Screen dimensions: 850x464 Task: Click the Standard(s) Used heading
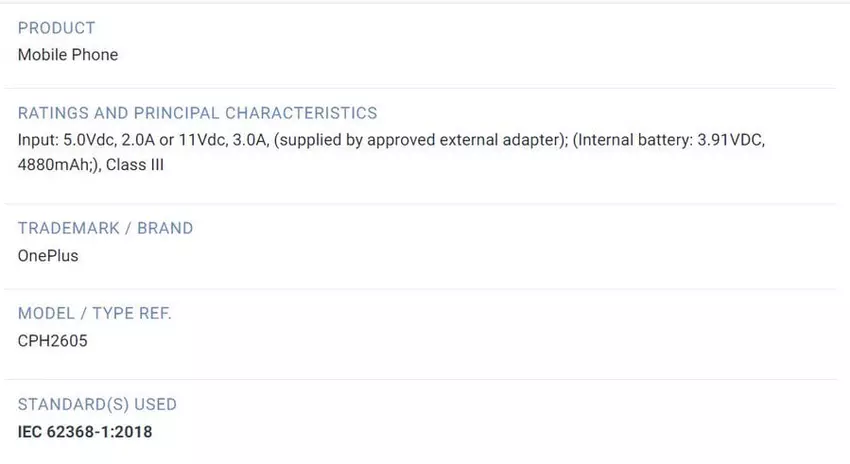(x=97, y=405)
